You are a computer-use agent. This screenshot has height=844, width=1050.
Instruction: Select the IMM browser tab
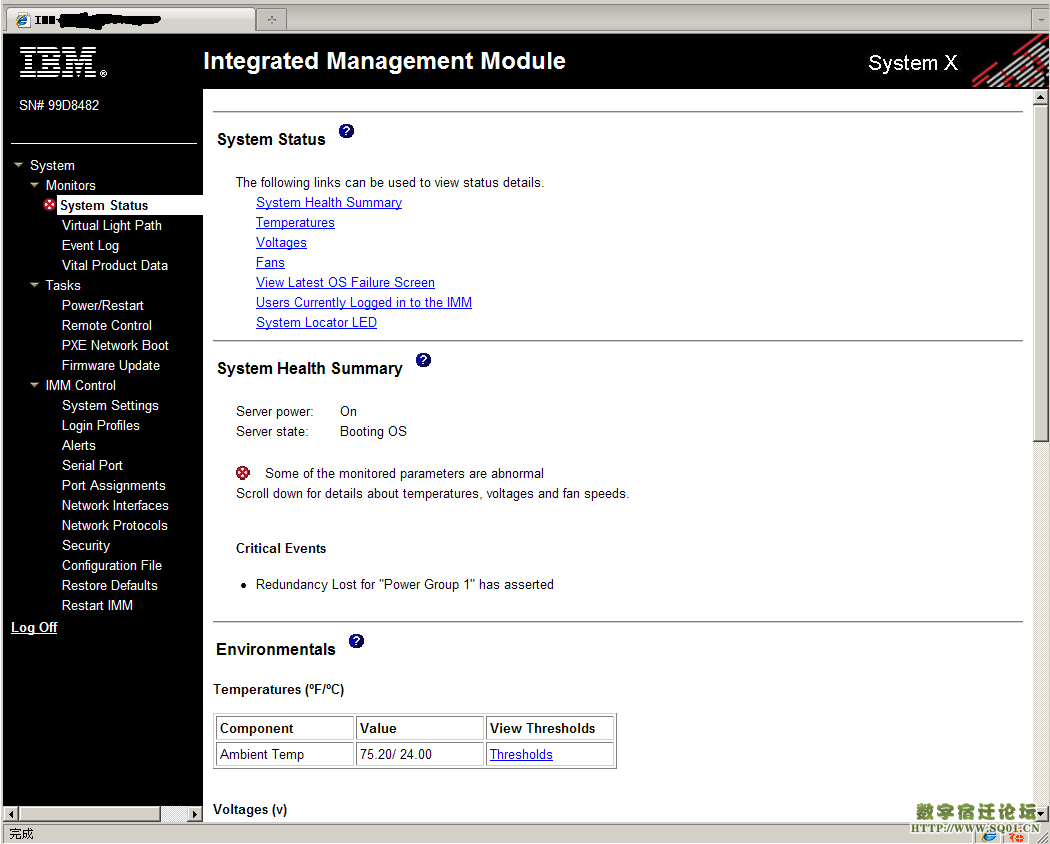tap(131, 20)
